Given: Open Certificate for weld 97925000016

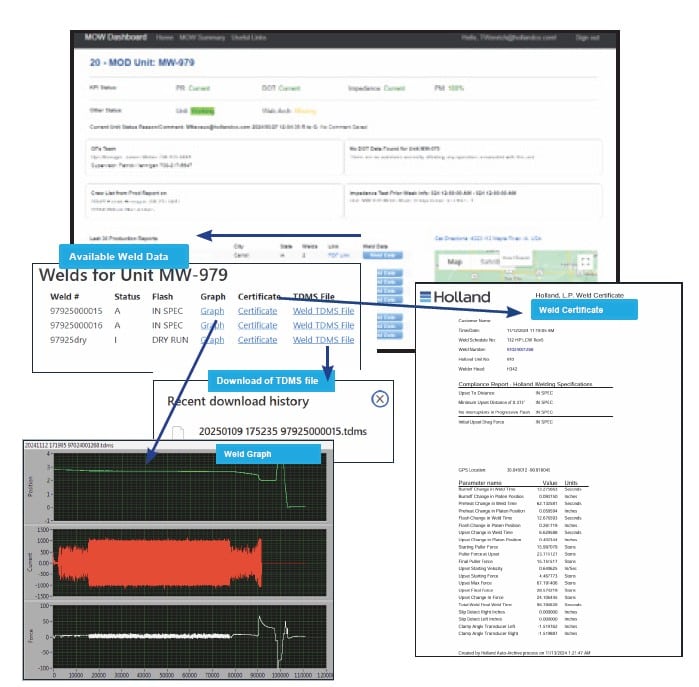Looking at the screenshot, I should point(257,325).
